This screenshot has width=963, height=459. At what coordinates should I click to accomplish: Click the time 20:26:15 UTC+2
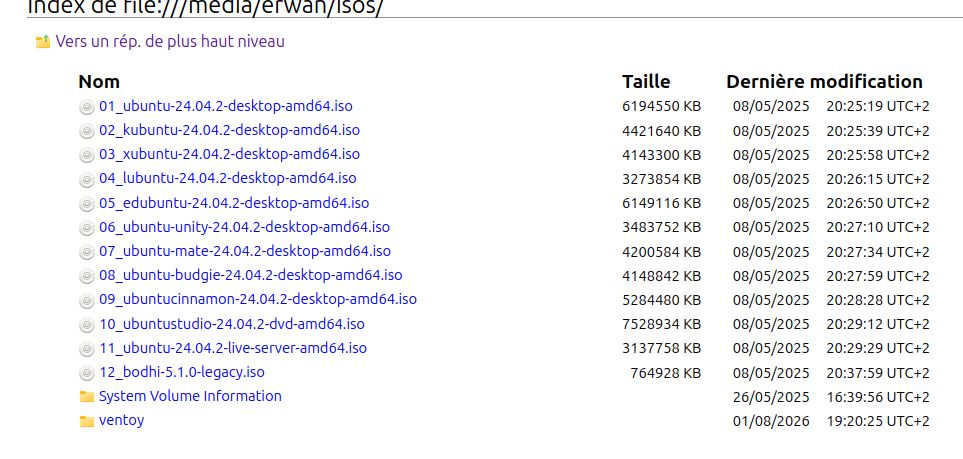[x=878, y=179]
